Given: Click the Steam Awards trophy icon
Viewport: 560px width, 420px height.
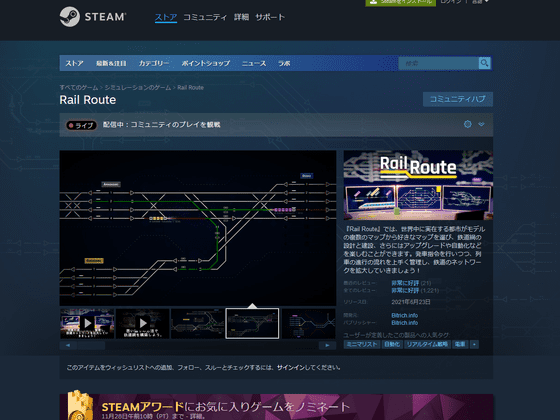Looking at the screenshot, I should 79,405.
